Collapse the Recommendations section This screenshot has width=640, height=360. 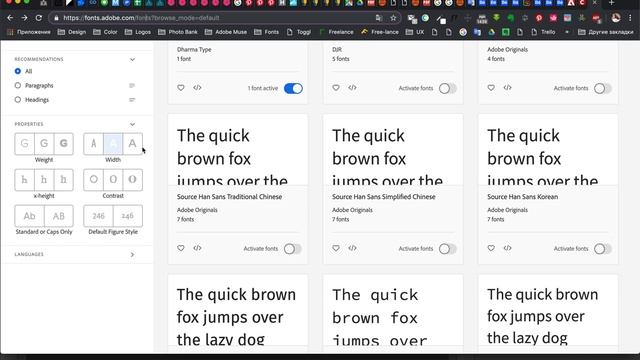(132, 60)
